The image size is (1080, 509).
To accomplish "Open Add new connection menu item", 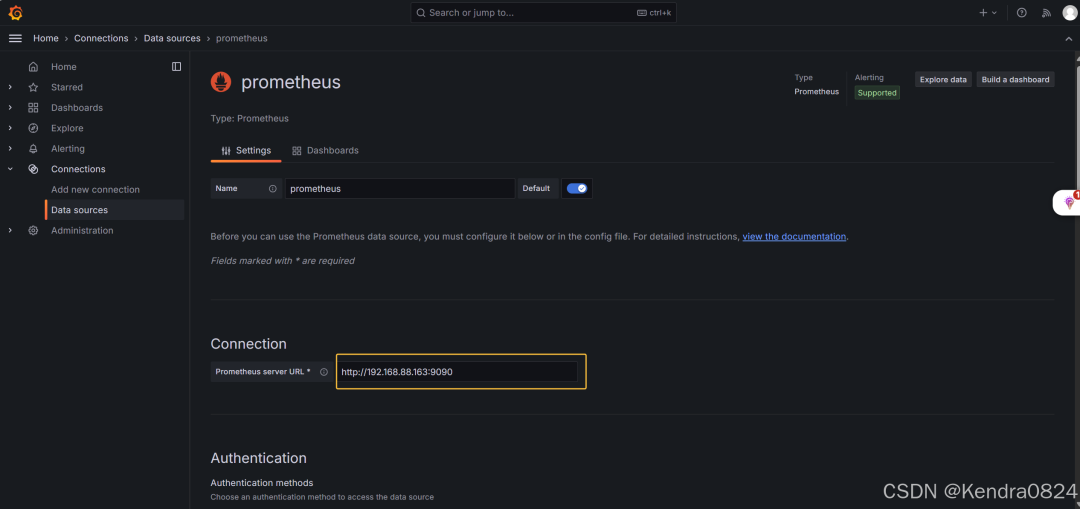I will (95, 189).
